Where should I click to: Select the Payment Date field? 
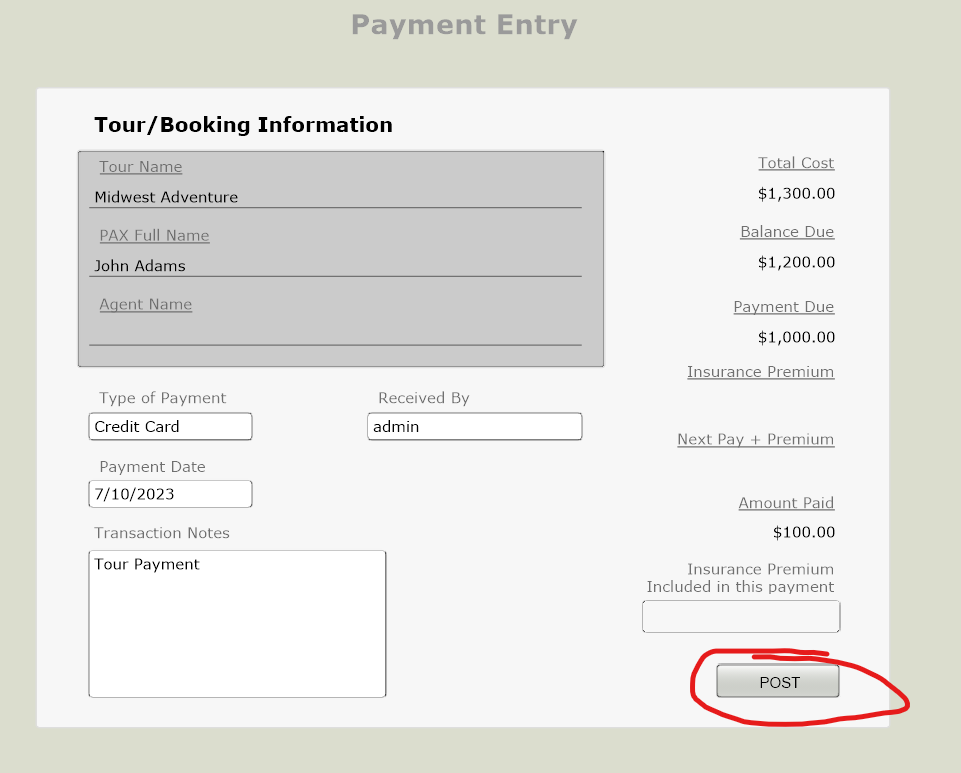pos(170,494)
